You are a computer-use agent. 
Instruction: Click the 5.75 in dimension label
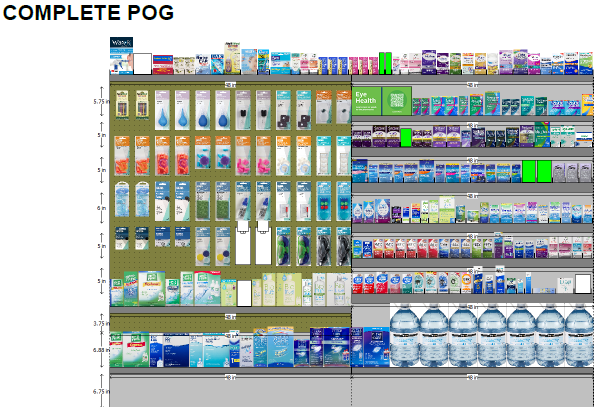[x=101, y=102]
